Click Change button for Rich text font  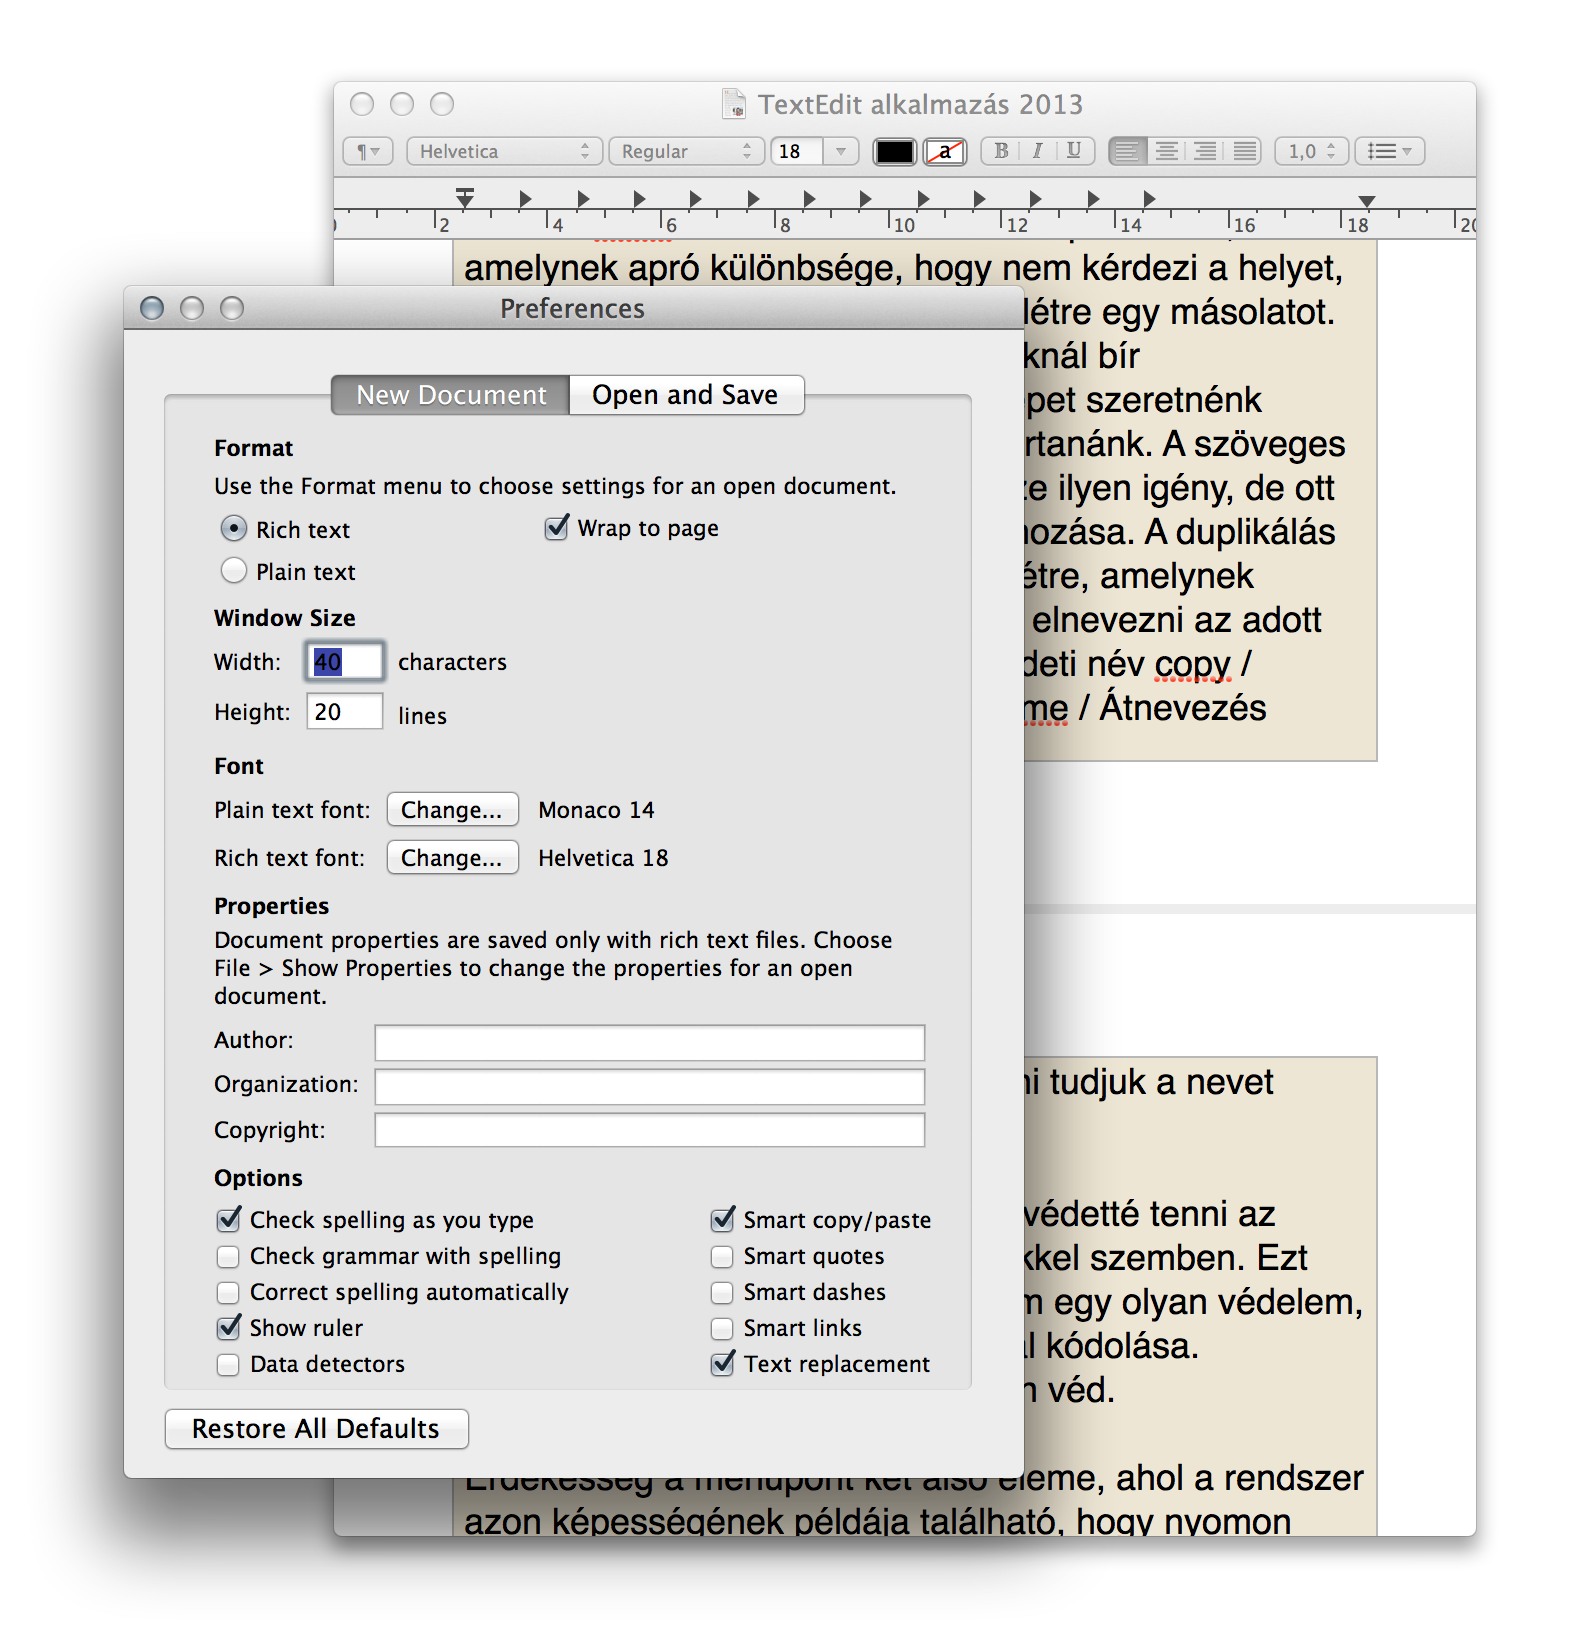(452, 857)
